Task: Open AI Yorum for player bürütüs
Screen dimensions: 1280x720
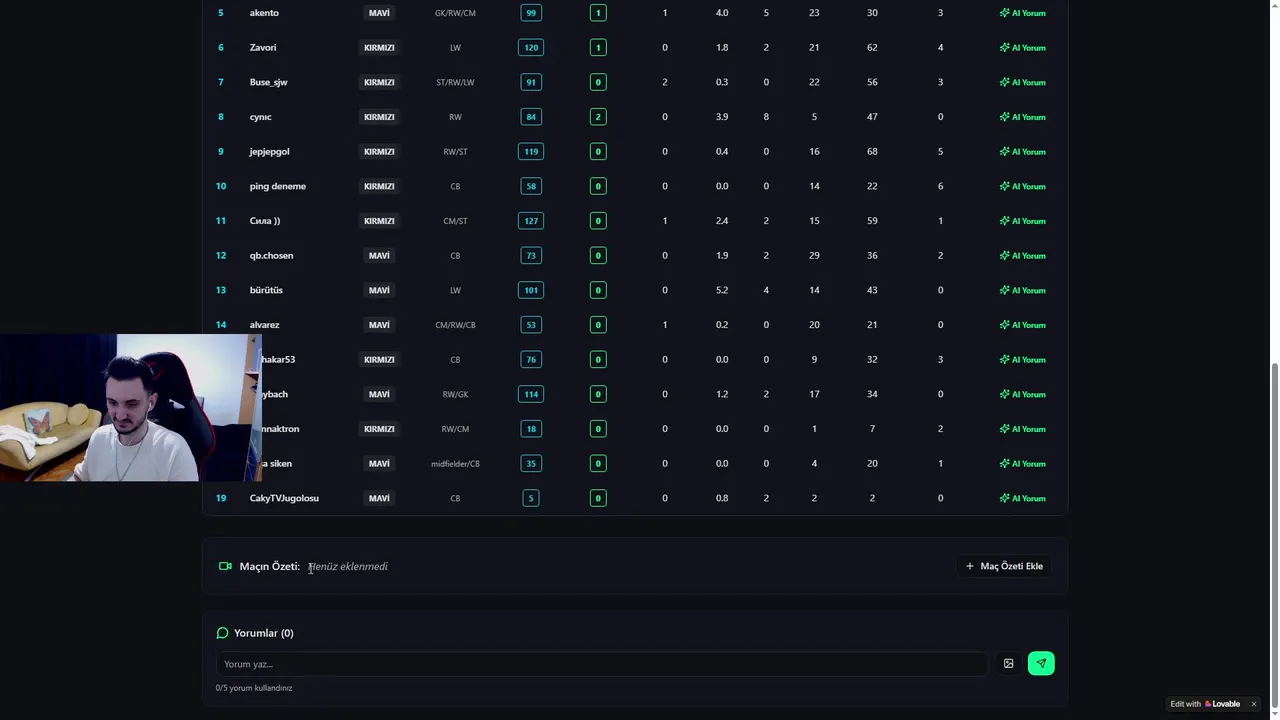Action: pos(1022,290)
